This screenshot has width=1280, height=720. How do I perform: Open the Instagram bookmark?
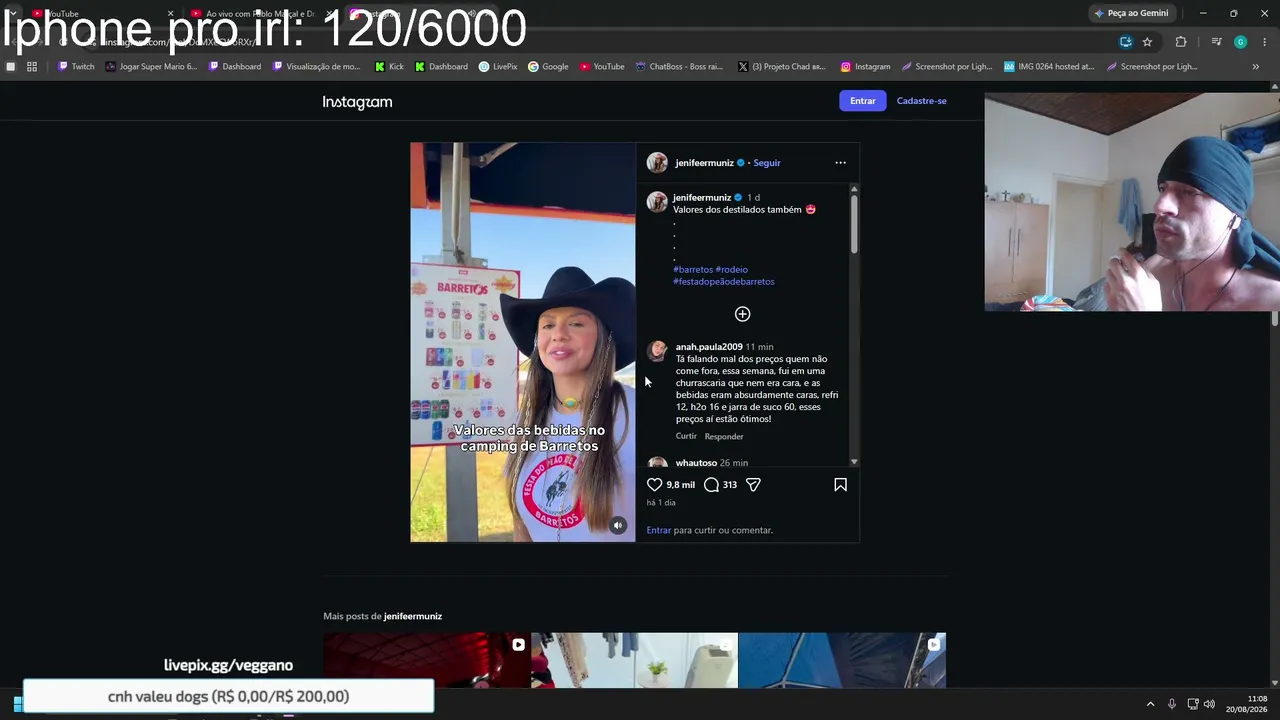865,67
